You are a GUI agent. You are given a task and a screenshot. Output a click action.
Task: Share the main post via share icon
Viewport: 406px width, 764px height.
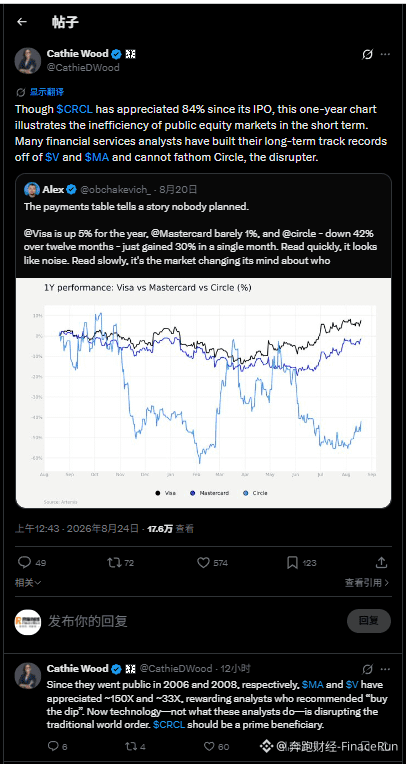point(382,562)
